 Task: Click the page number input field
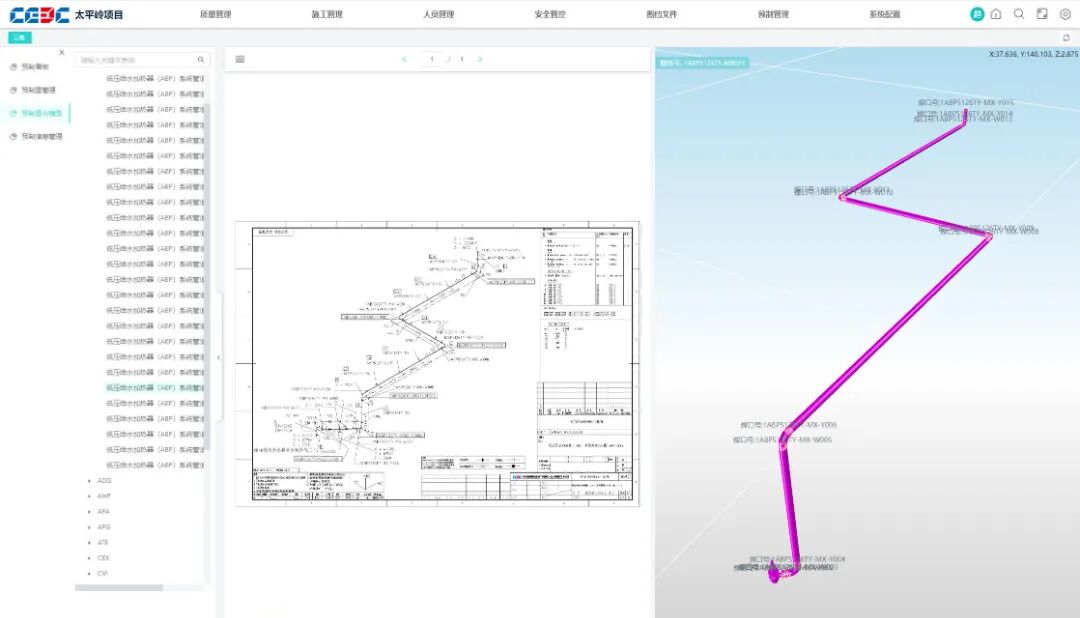[432, 59]
